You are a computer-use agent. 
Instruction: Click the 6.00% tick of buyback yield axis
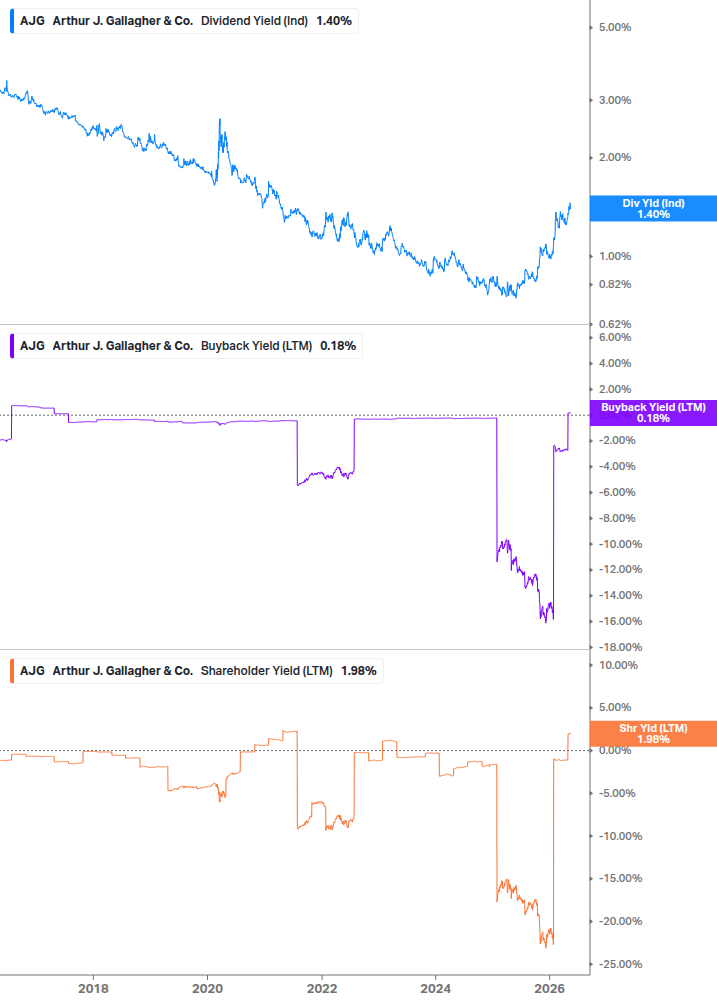[x=615, y=337]
